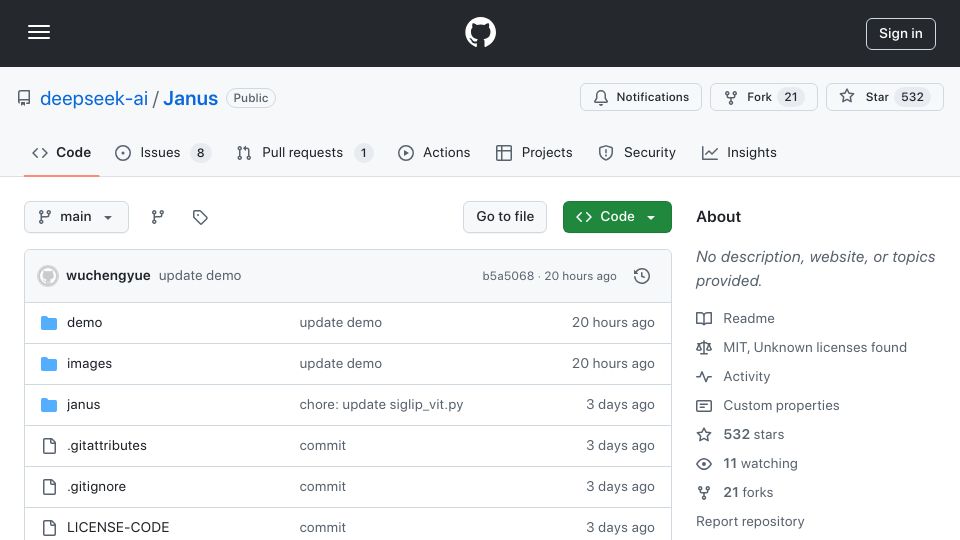
Task: Click the Readme book icon
Action: pyautogui.click(x=704, y=318)
